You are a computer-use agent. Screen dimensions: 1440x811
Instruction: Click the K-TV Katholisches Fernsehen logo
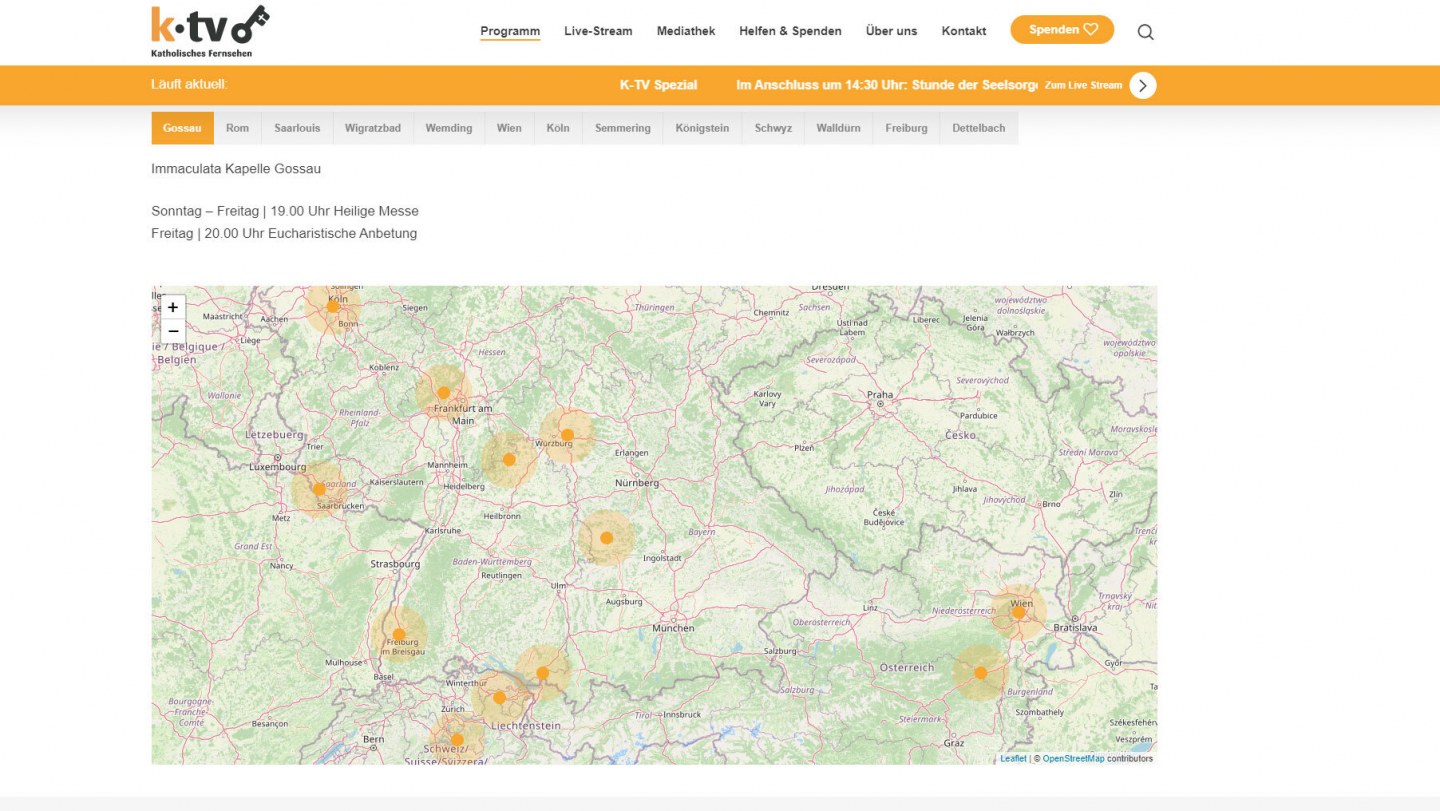[210, 31]
